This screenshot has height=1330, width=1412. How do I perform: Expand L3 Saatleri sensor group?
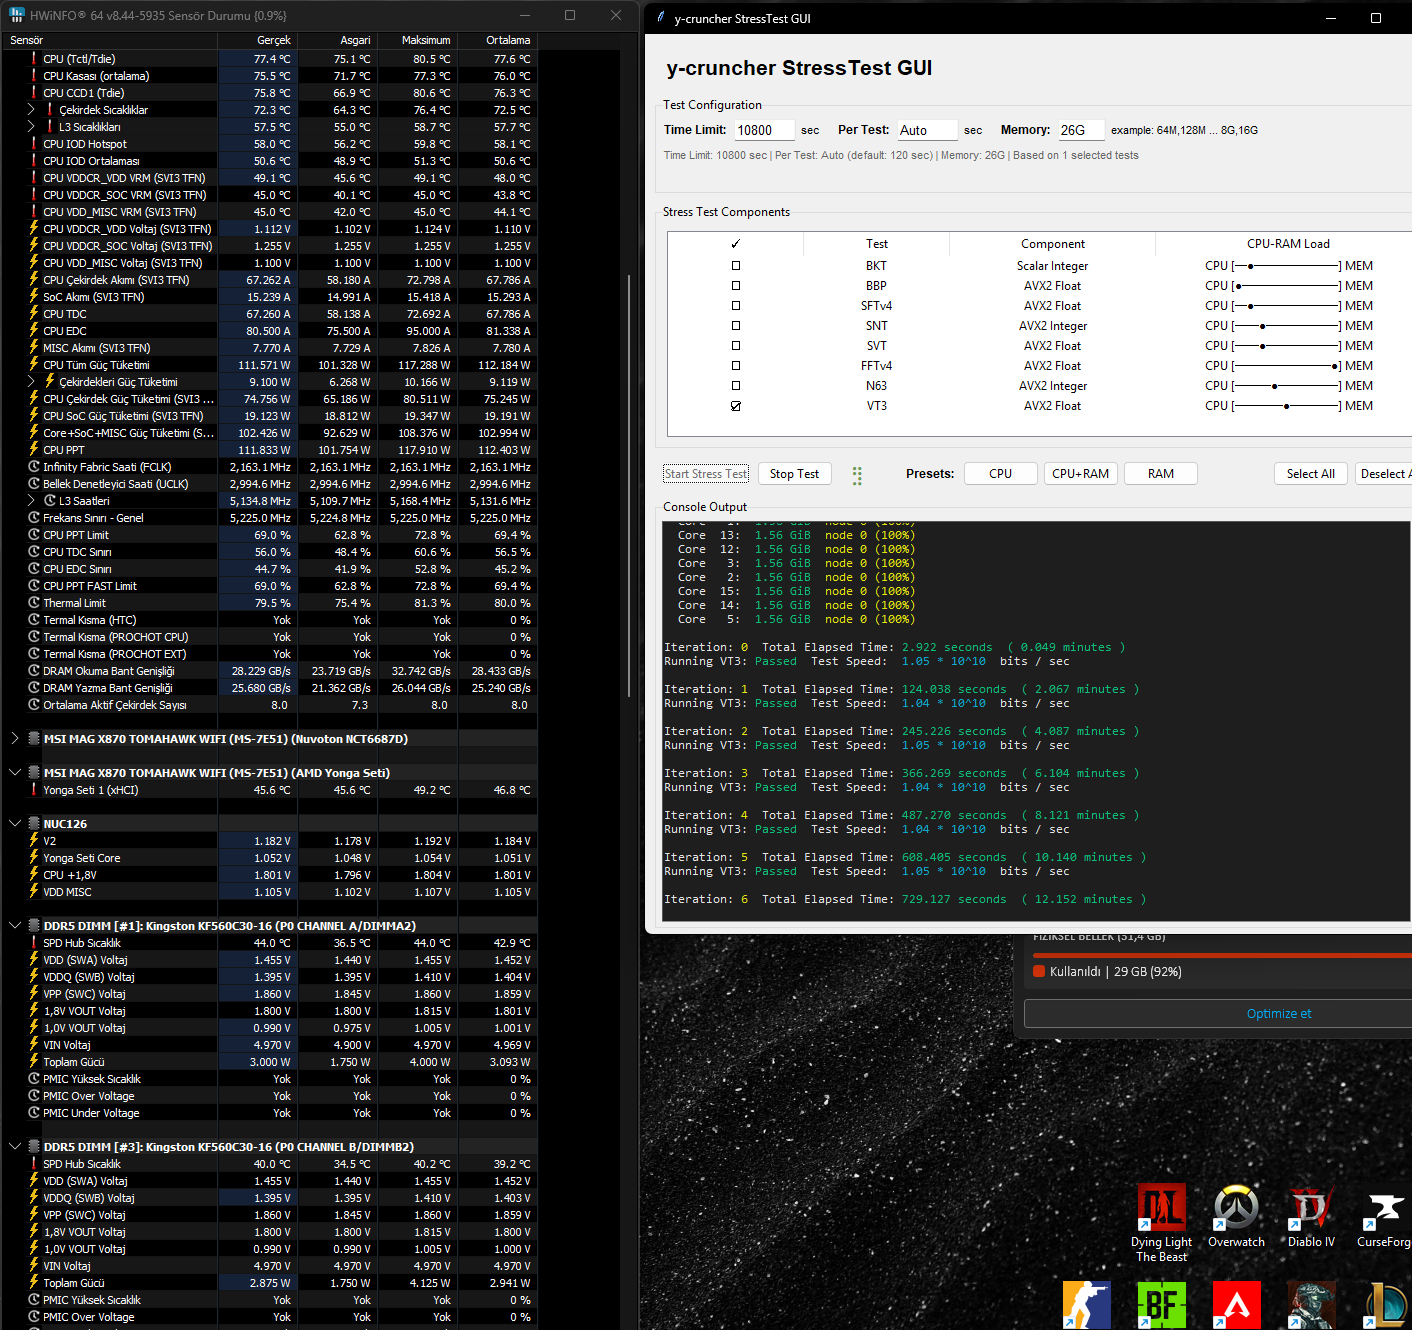pyautogui.click(x=31, y=501)
